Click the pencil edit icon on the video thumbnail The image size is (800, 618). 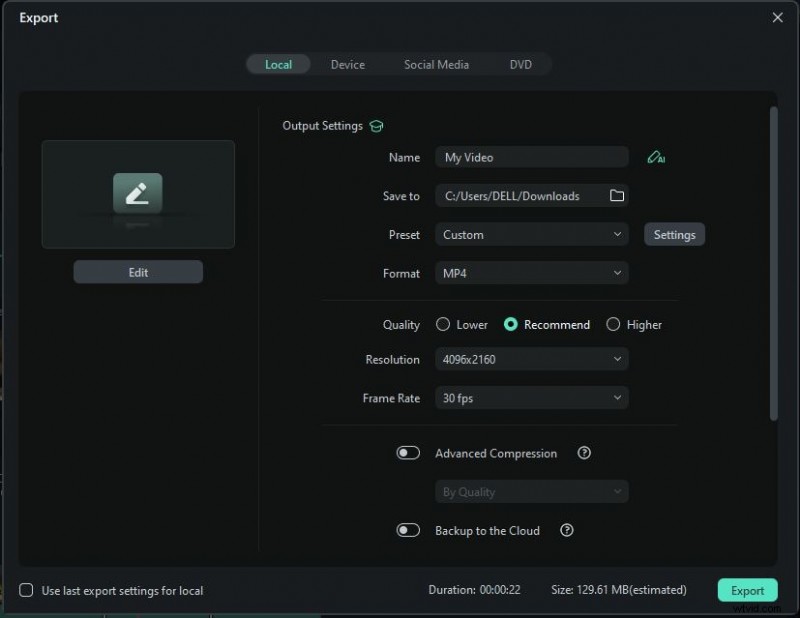click(x=138, y=191)
